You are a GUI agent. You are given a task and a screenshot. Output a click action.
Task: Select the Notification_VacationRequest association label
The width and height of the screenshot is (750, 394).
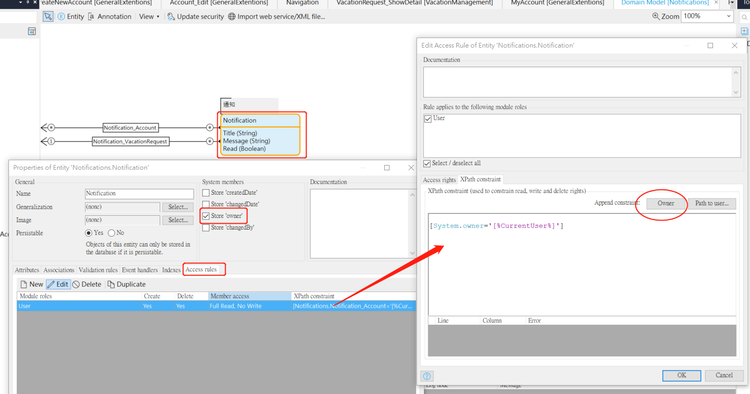(131, 142)
